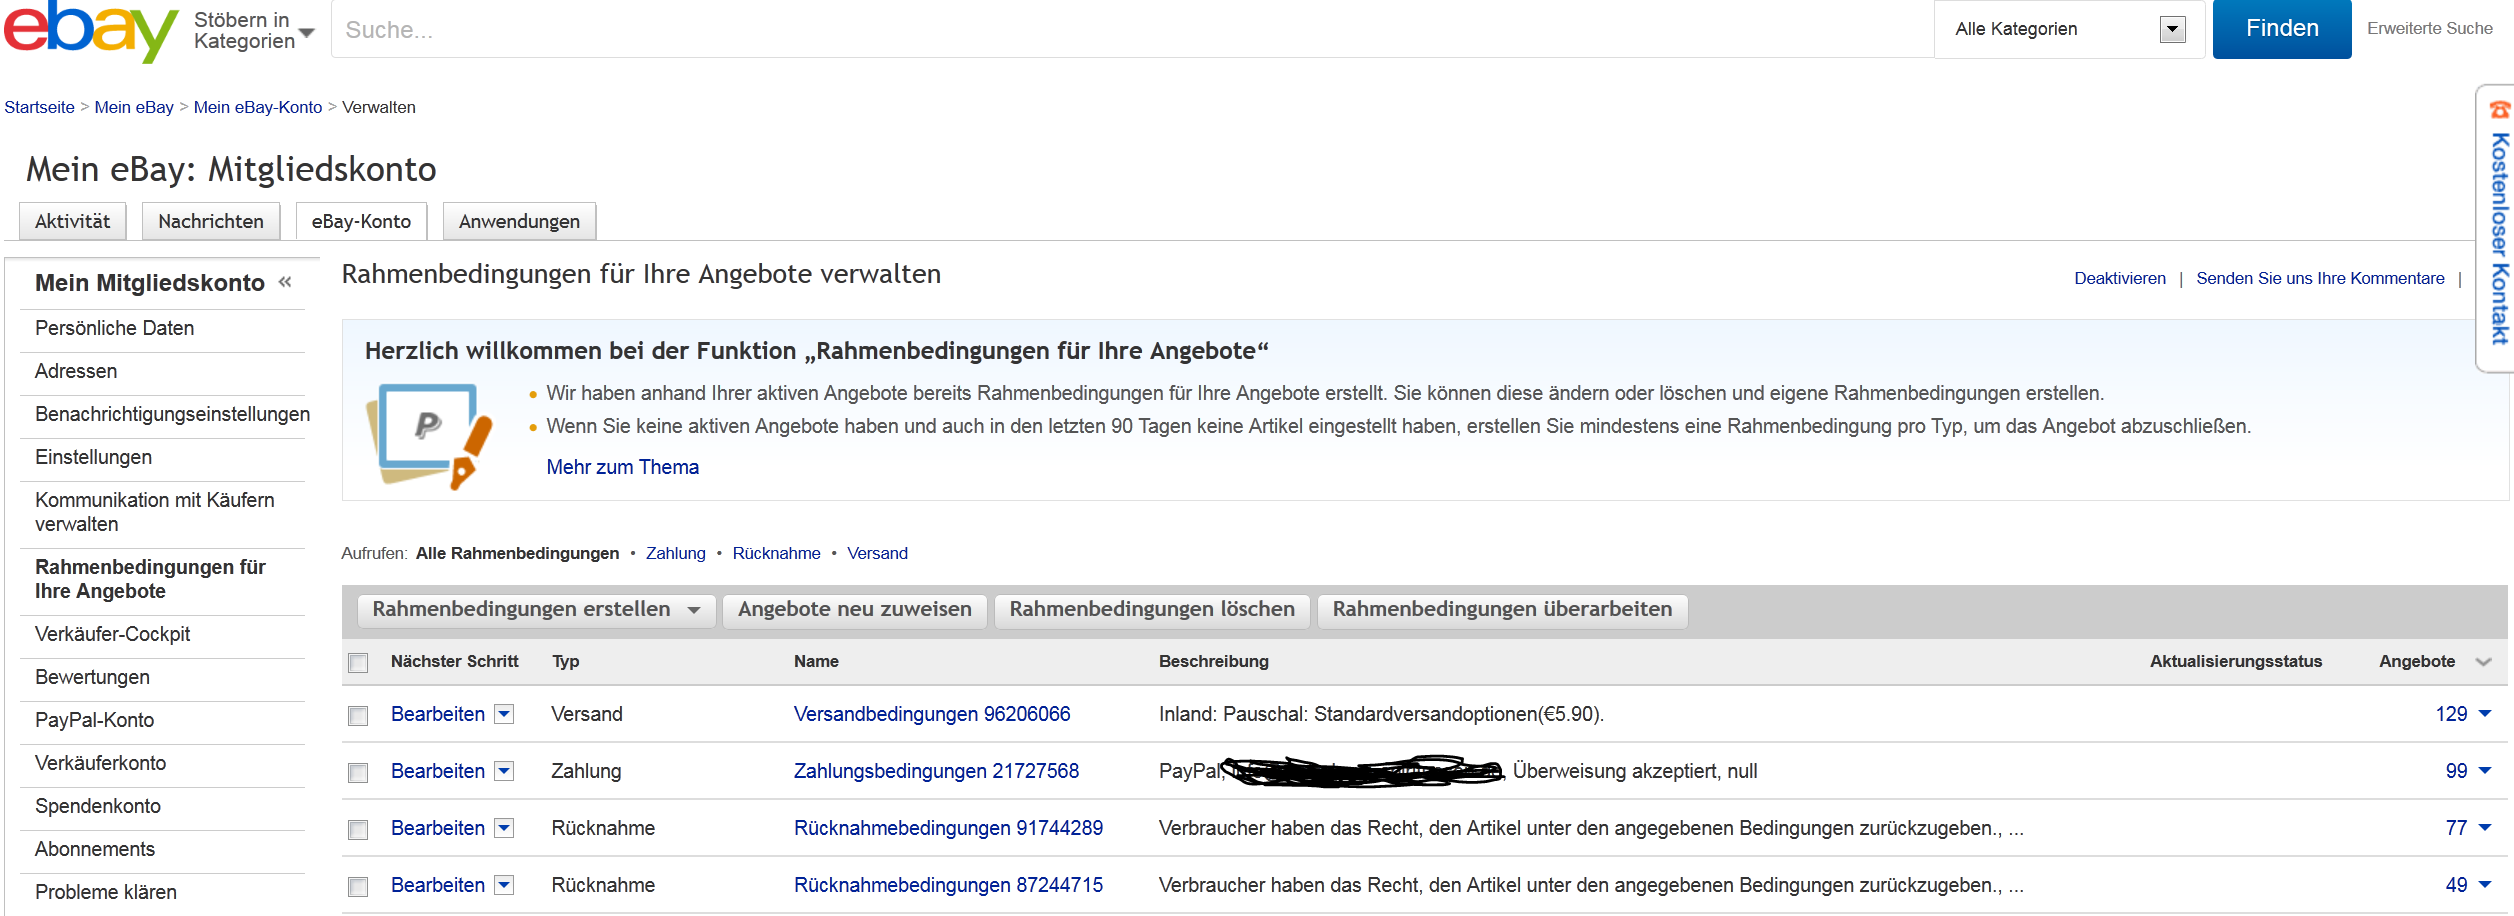The height and width of the screenshot is (916, 2514).
Task: Sort table via Angebote column chevron
Action: 2483,662
